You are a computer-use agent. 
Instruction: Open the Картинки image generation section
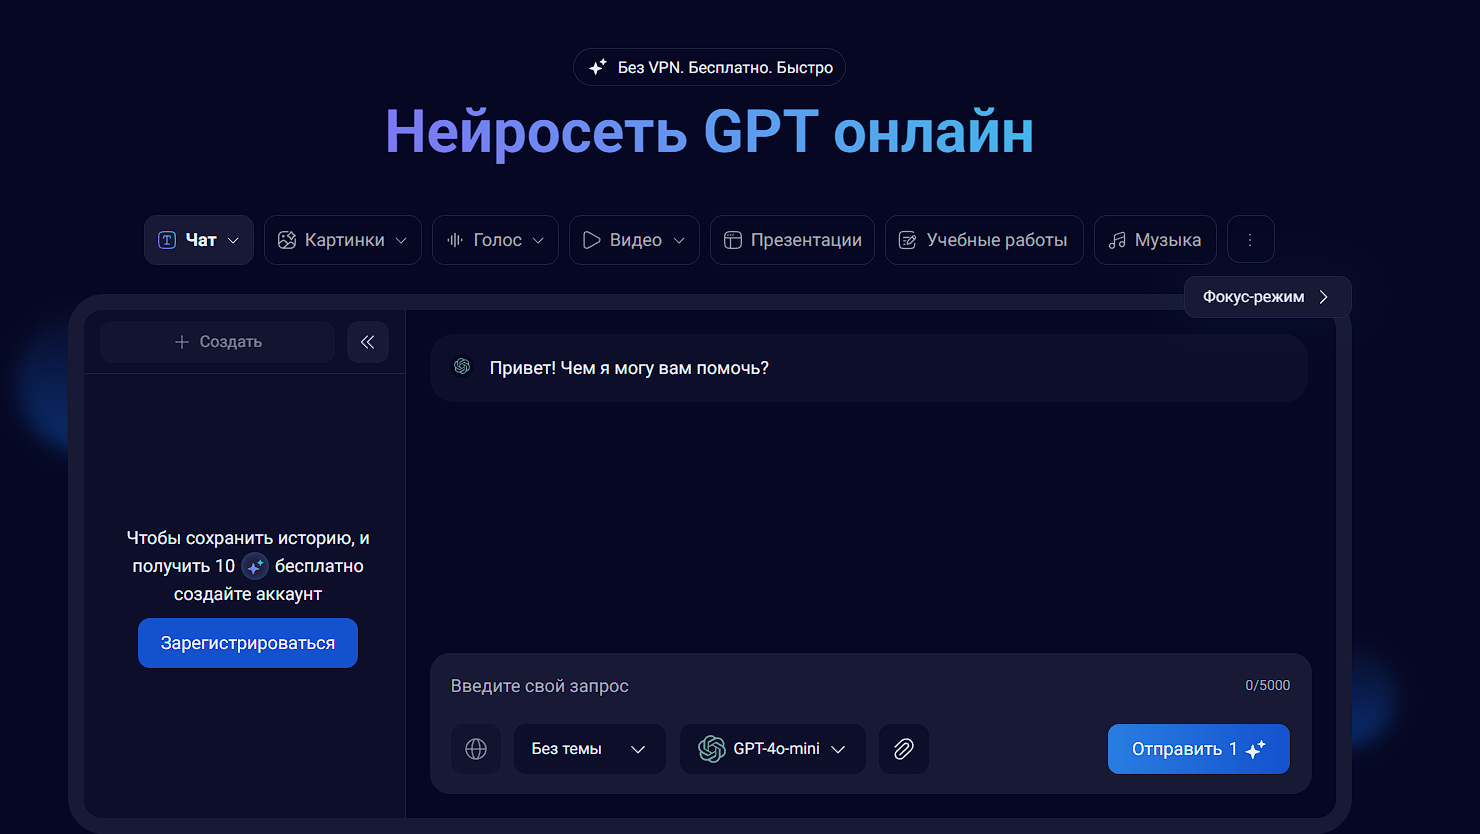(x=342, y=240)
